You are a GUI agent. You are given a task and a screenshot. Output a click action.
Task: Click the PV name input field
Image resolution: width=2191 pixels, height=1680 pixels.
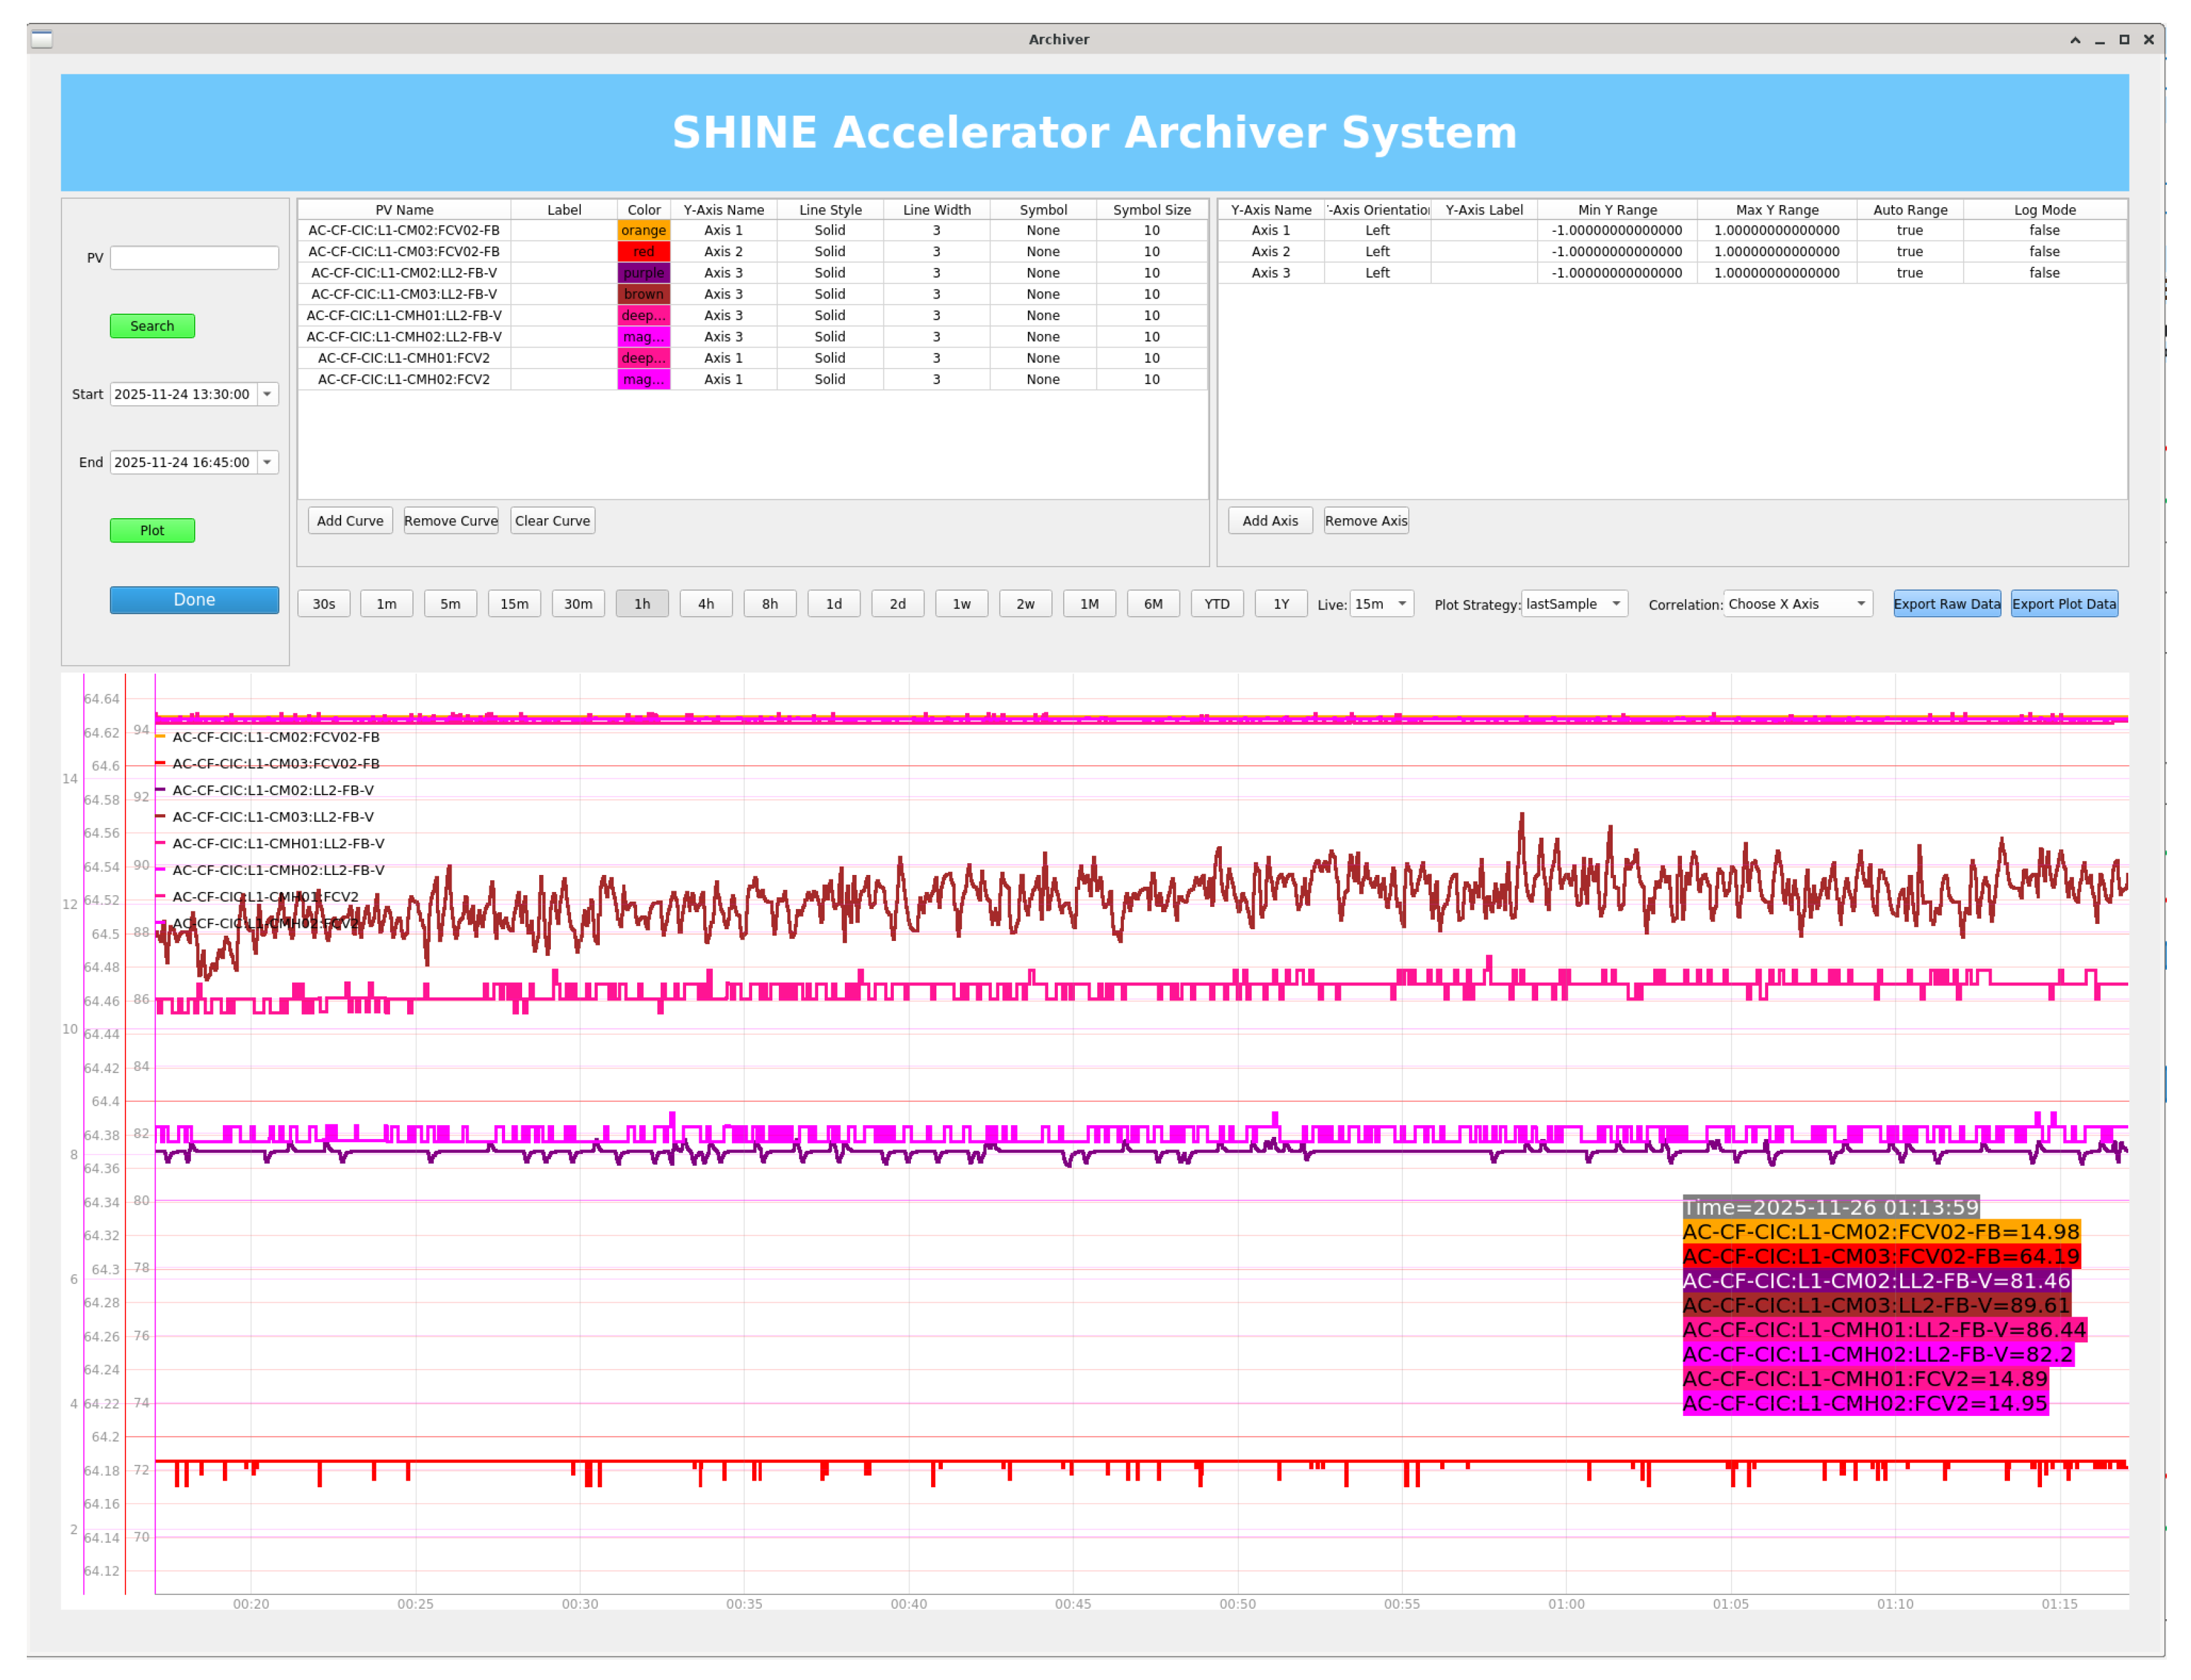(194, 258)
